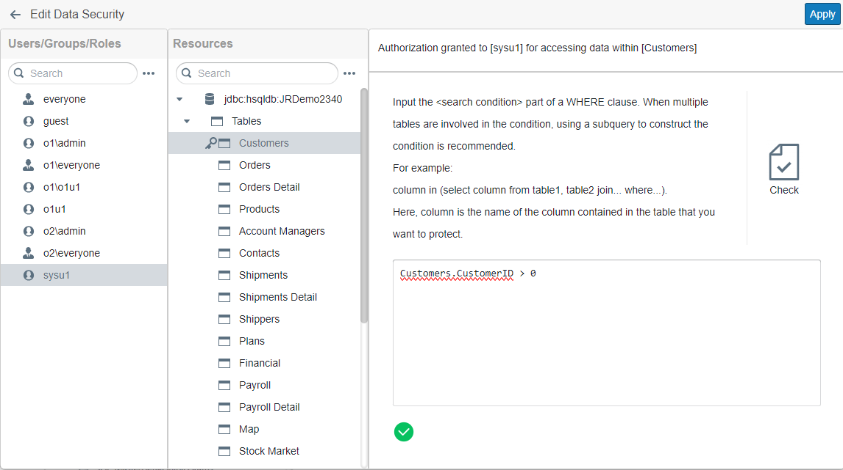Select the o2\everyone group

pos(72,253)
